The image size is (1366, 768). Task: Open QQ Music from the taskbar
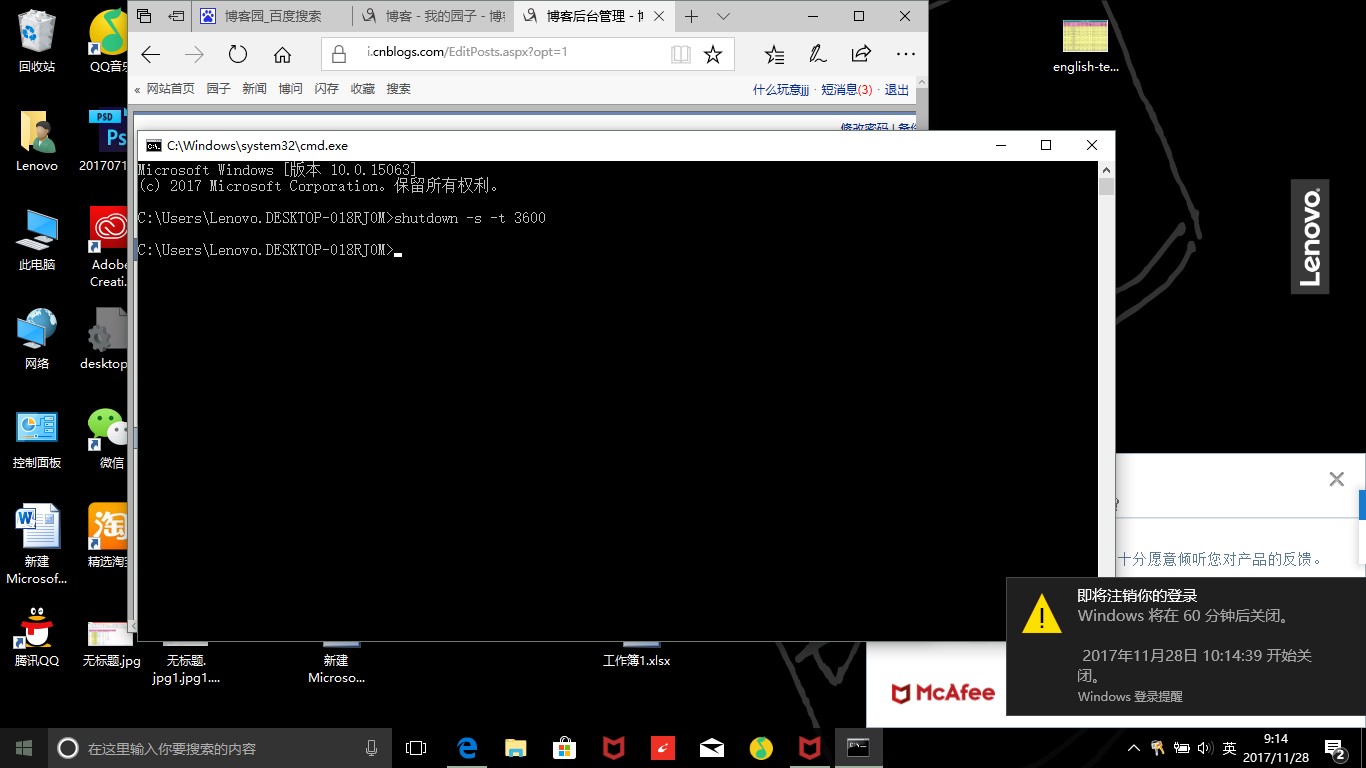coord(761,747)
